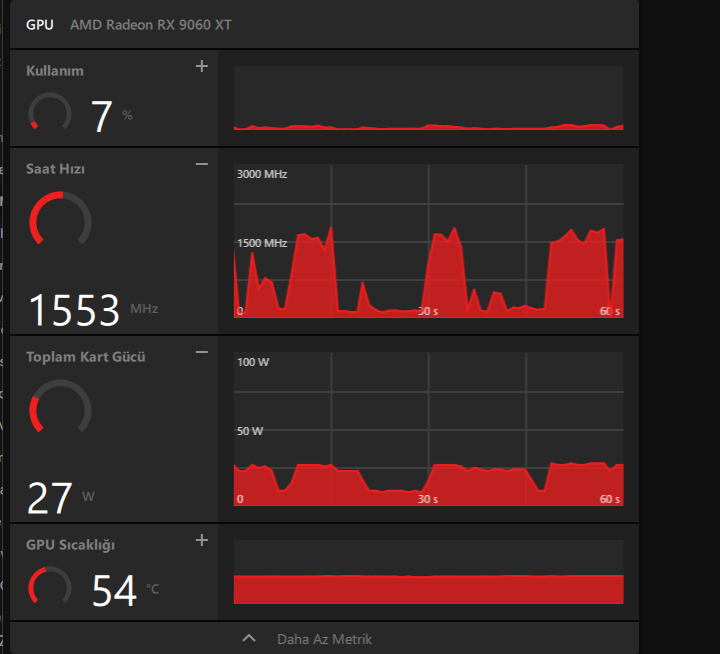Click the Toplam Kart Gücü watt graph

[x=428, y=429]
